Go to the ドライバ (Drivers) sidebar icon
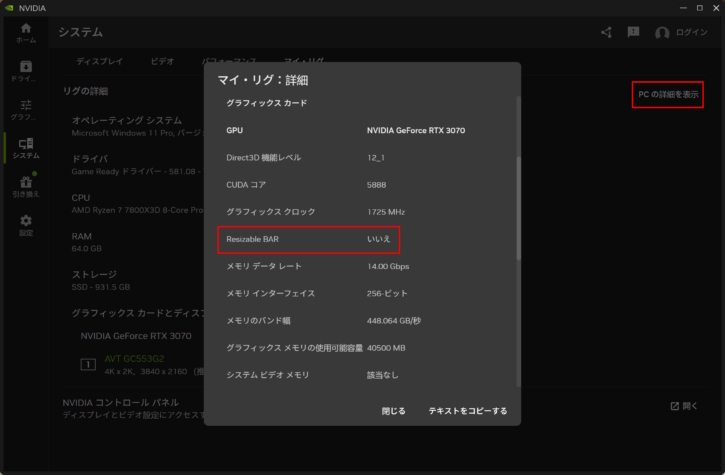The height and width of the screenshot is (475, 725). 25,71
